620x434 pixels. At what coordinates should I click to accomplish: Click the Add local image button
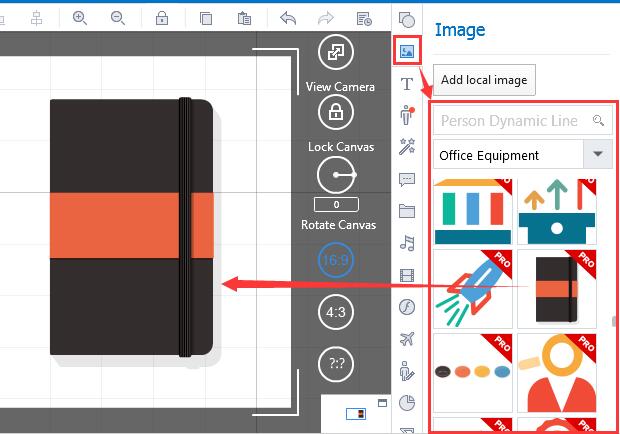pyautogui.click(x=484, y=80)
